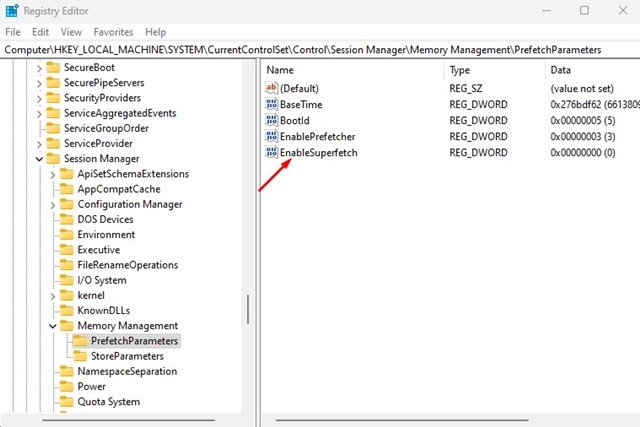Screen dimensions: 640x427
Task: Maximize the Registry Editor window
Action: click(584, 10)
